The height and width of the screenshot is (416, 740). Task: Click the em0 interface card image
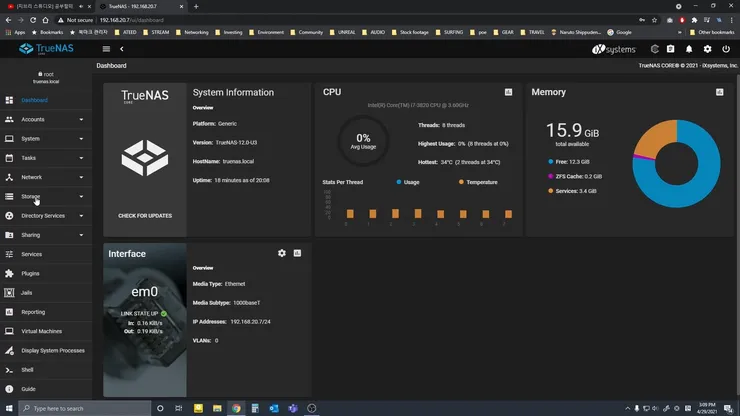click(145, 320)
